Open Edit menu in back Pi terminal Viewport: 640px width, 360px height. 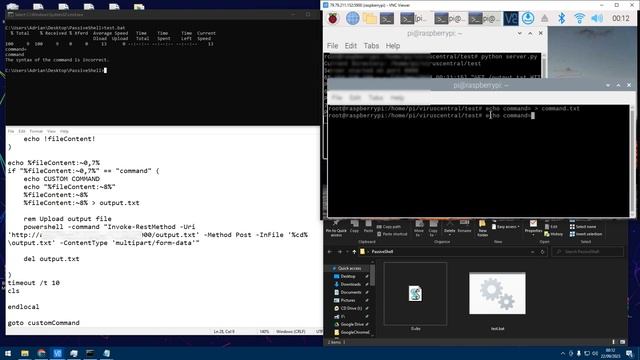[351, 46]
